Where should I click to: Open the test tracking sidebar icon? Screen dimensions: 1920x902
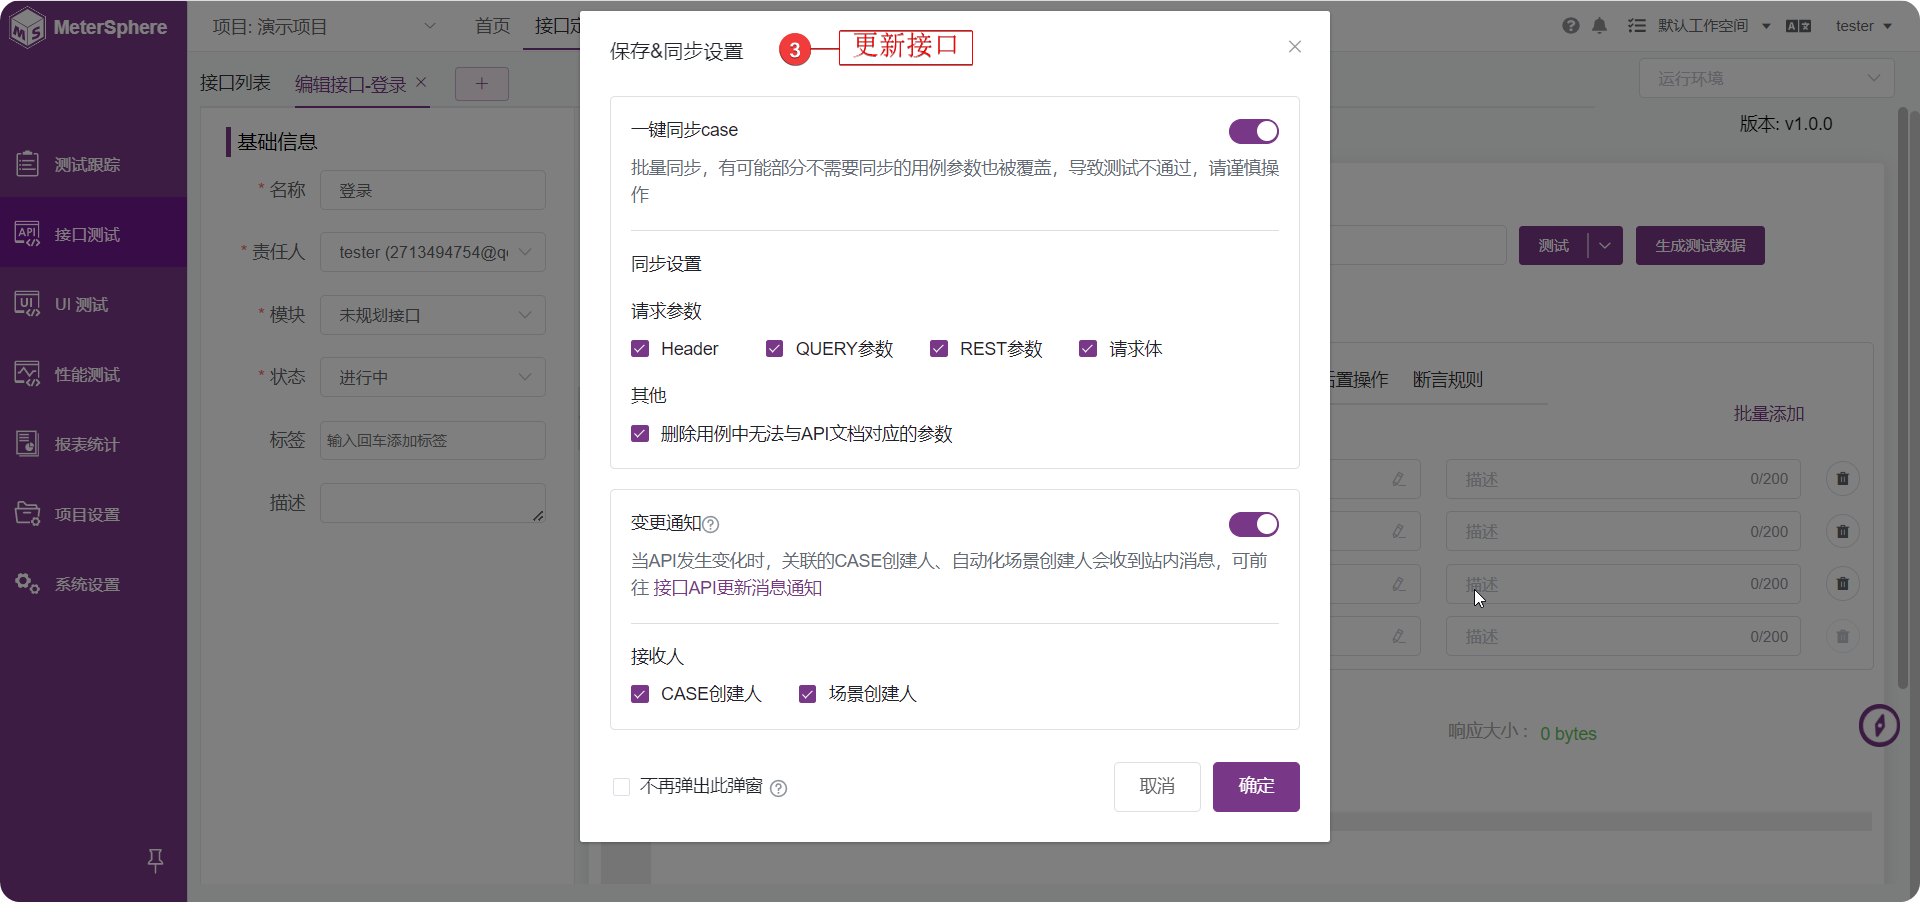[x=27, y=163]
